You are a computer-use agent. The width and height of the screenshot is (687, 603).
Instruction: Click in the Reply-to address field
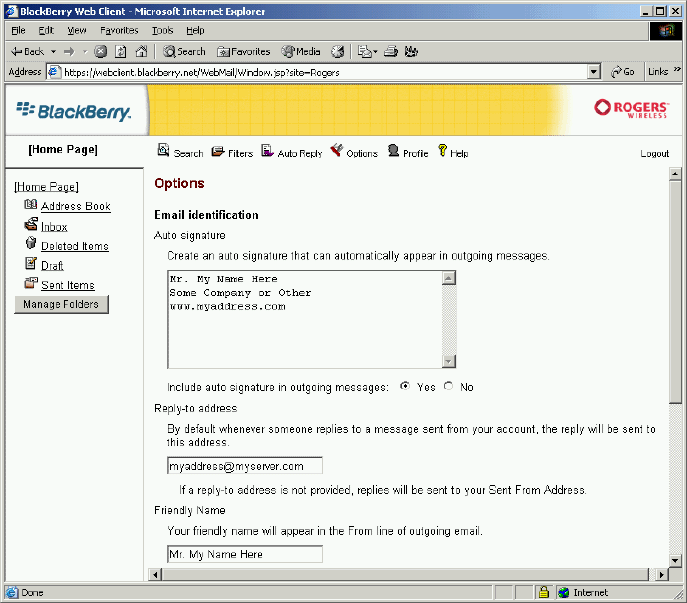(x=244, y=466)
